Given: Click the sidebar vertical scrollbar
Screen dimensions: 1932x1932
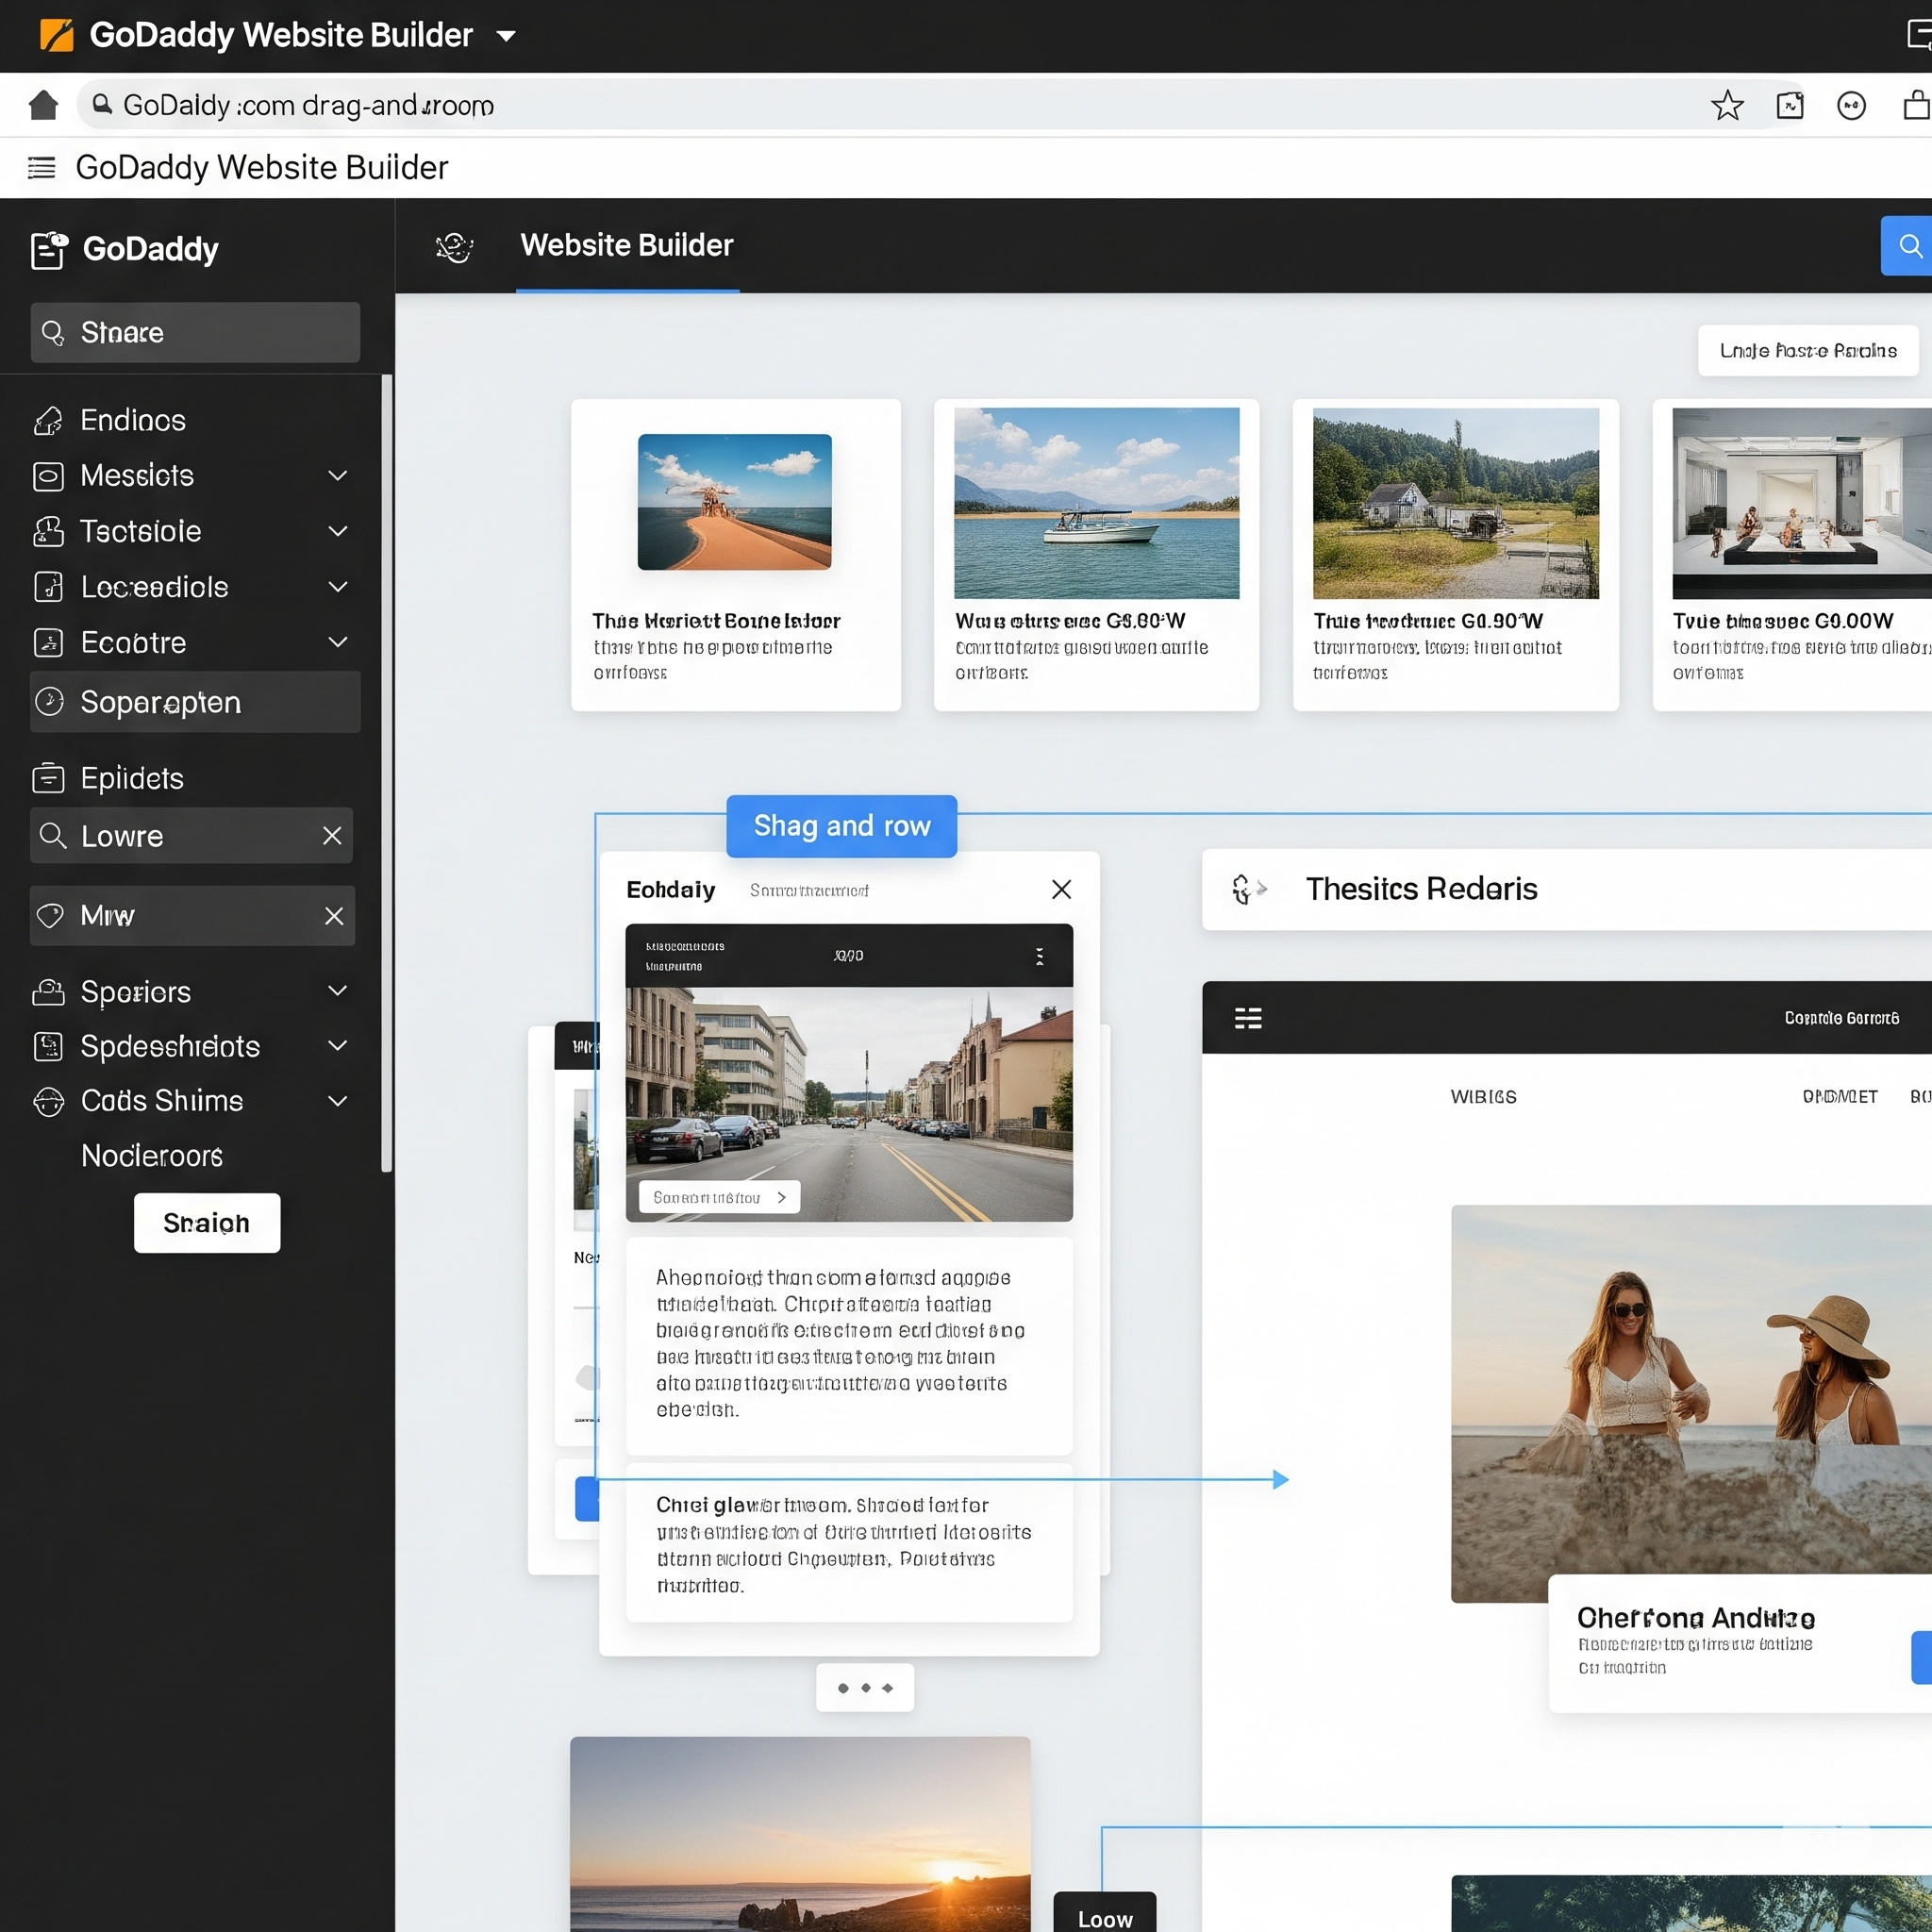Looking at the screenshot, I should [x=387, y=773].
